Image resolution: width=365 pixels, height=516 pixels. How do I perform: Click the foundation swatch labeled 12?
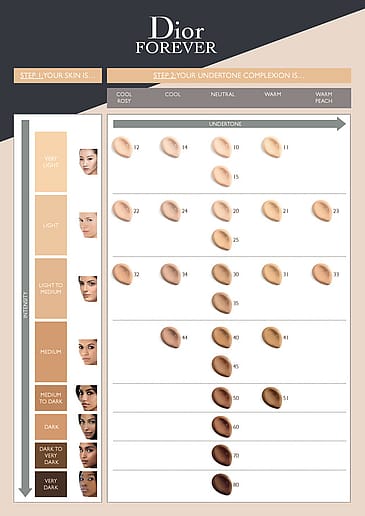(122, 147)
